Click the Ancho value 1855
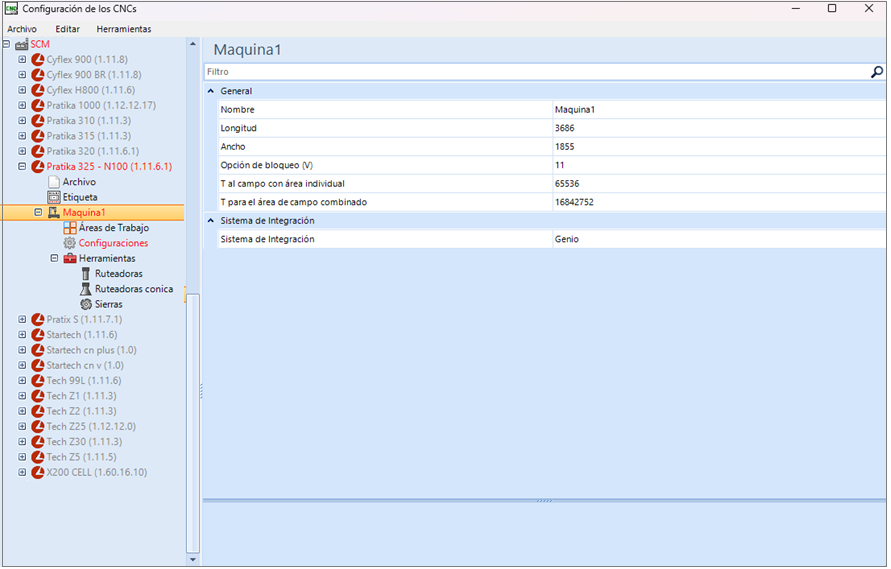The image size is (891, 569). [719, 147]
